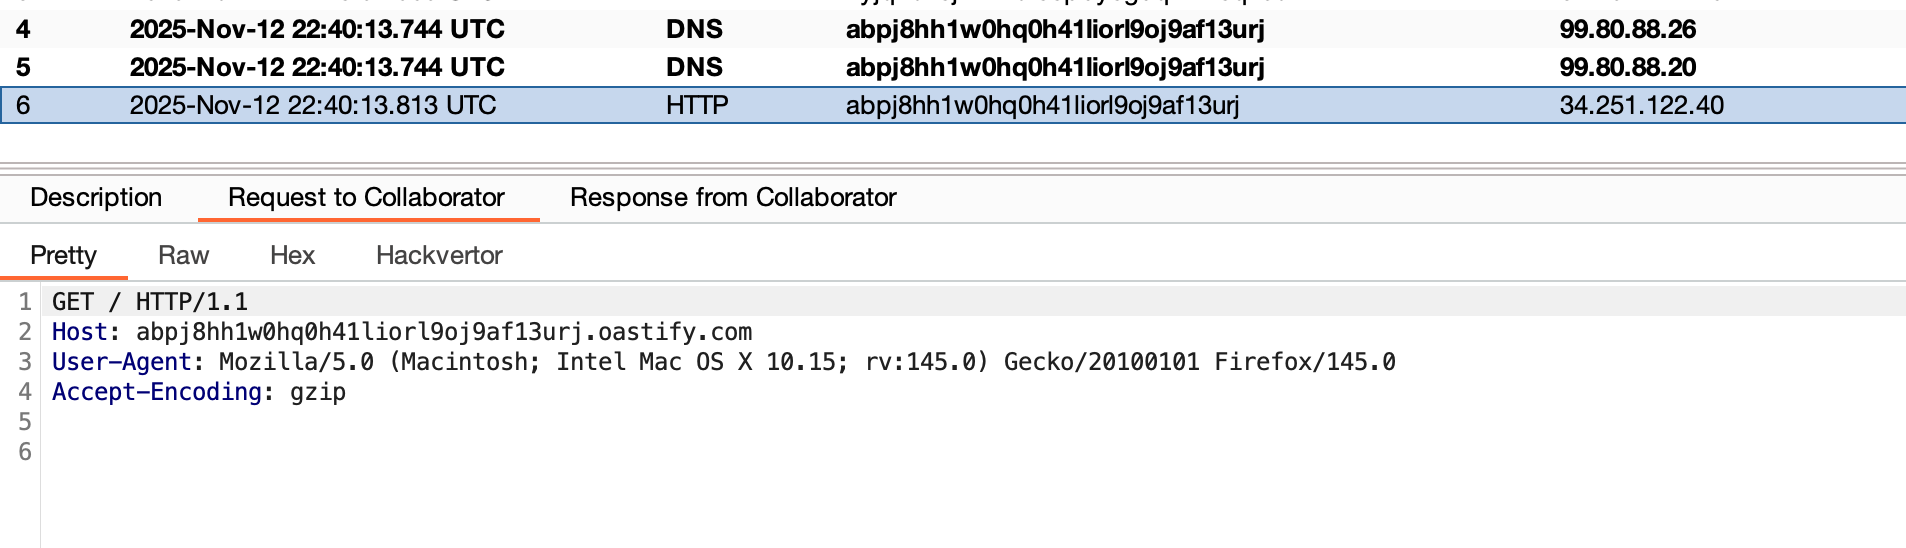
Task: Select the DNS row with IP 99.80.88.20
Action: 1627,67
